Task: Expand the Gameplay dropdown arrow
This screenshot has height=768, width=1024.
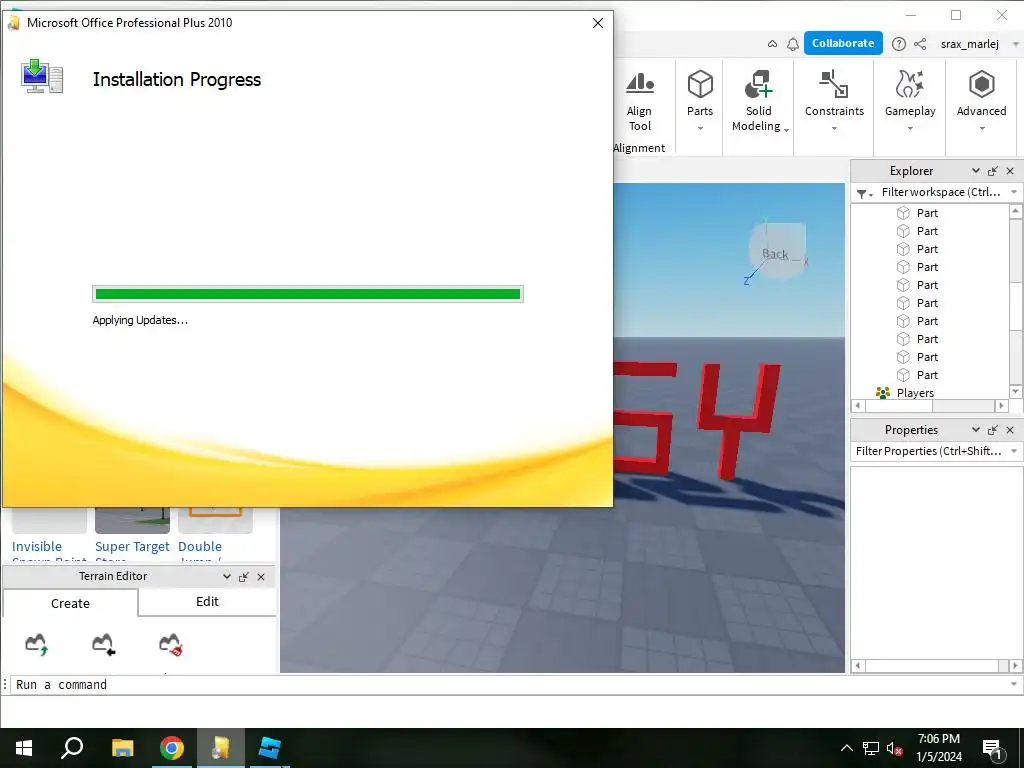Action: coord(910,129)
